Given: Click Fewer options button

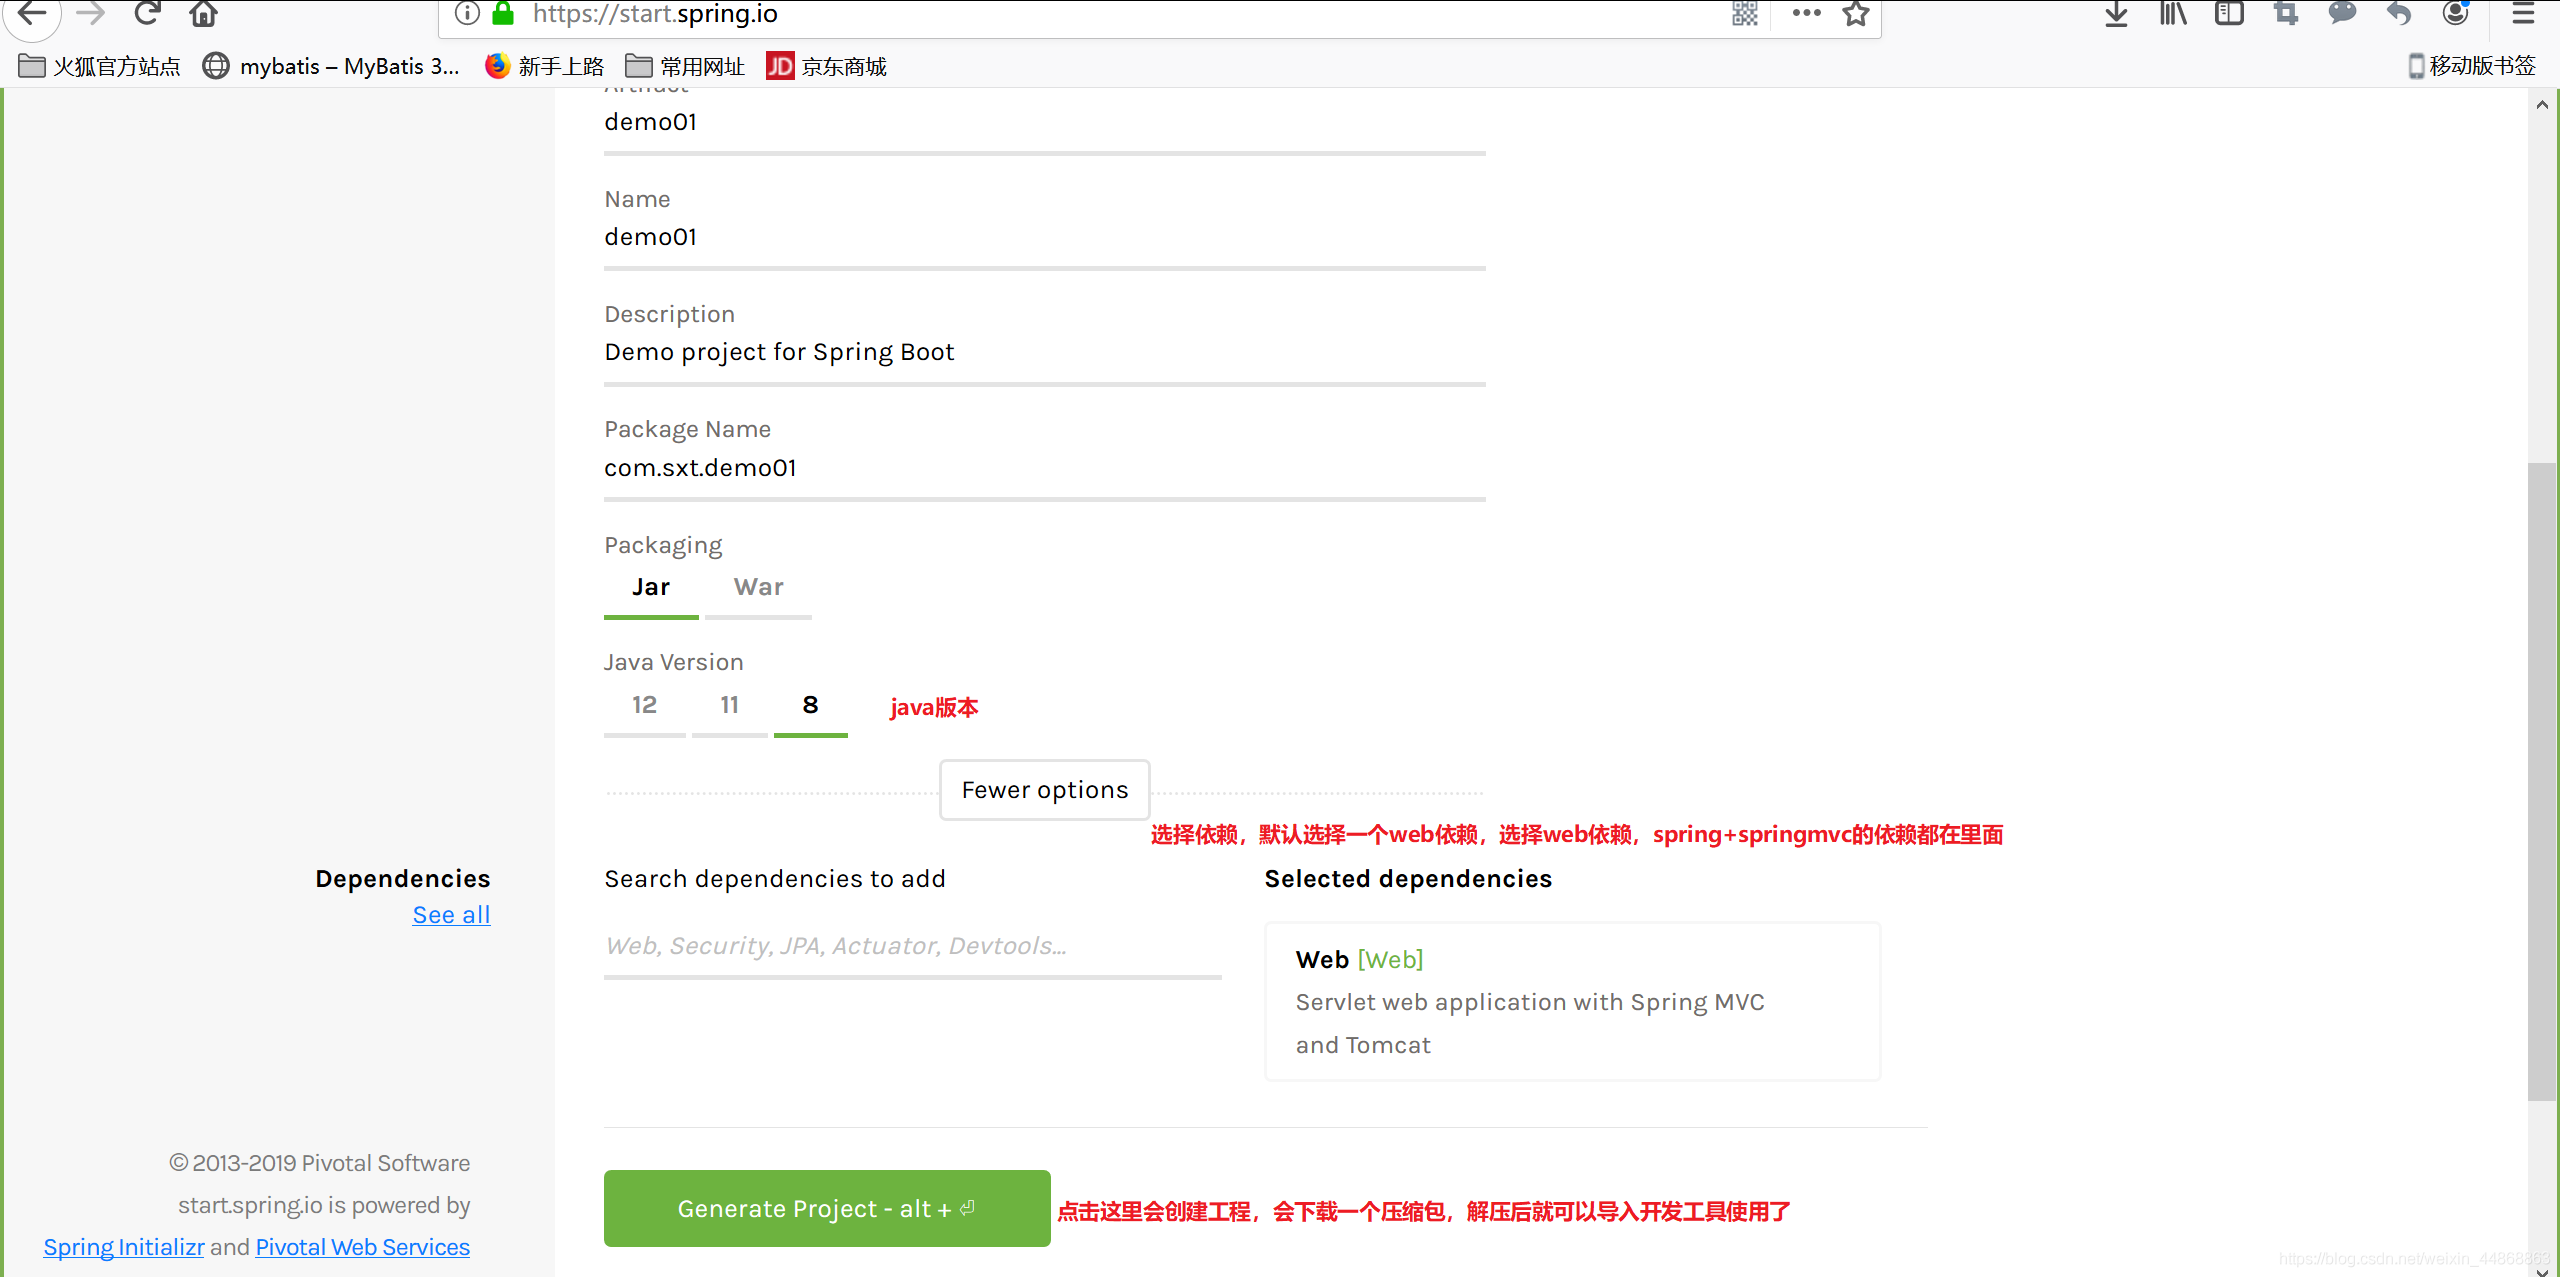Looking at the screenshot, I should (x=1043, y=789).
